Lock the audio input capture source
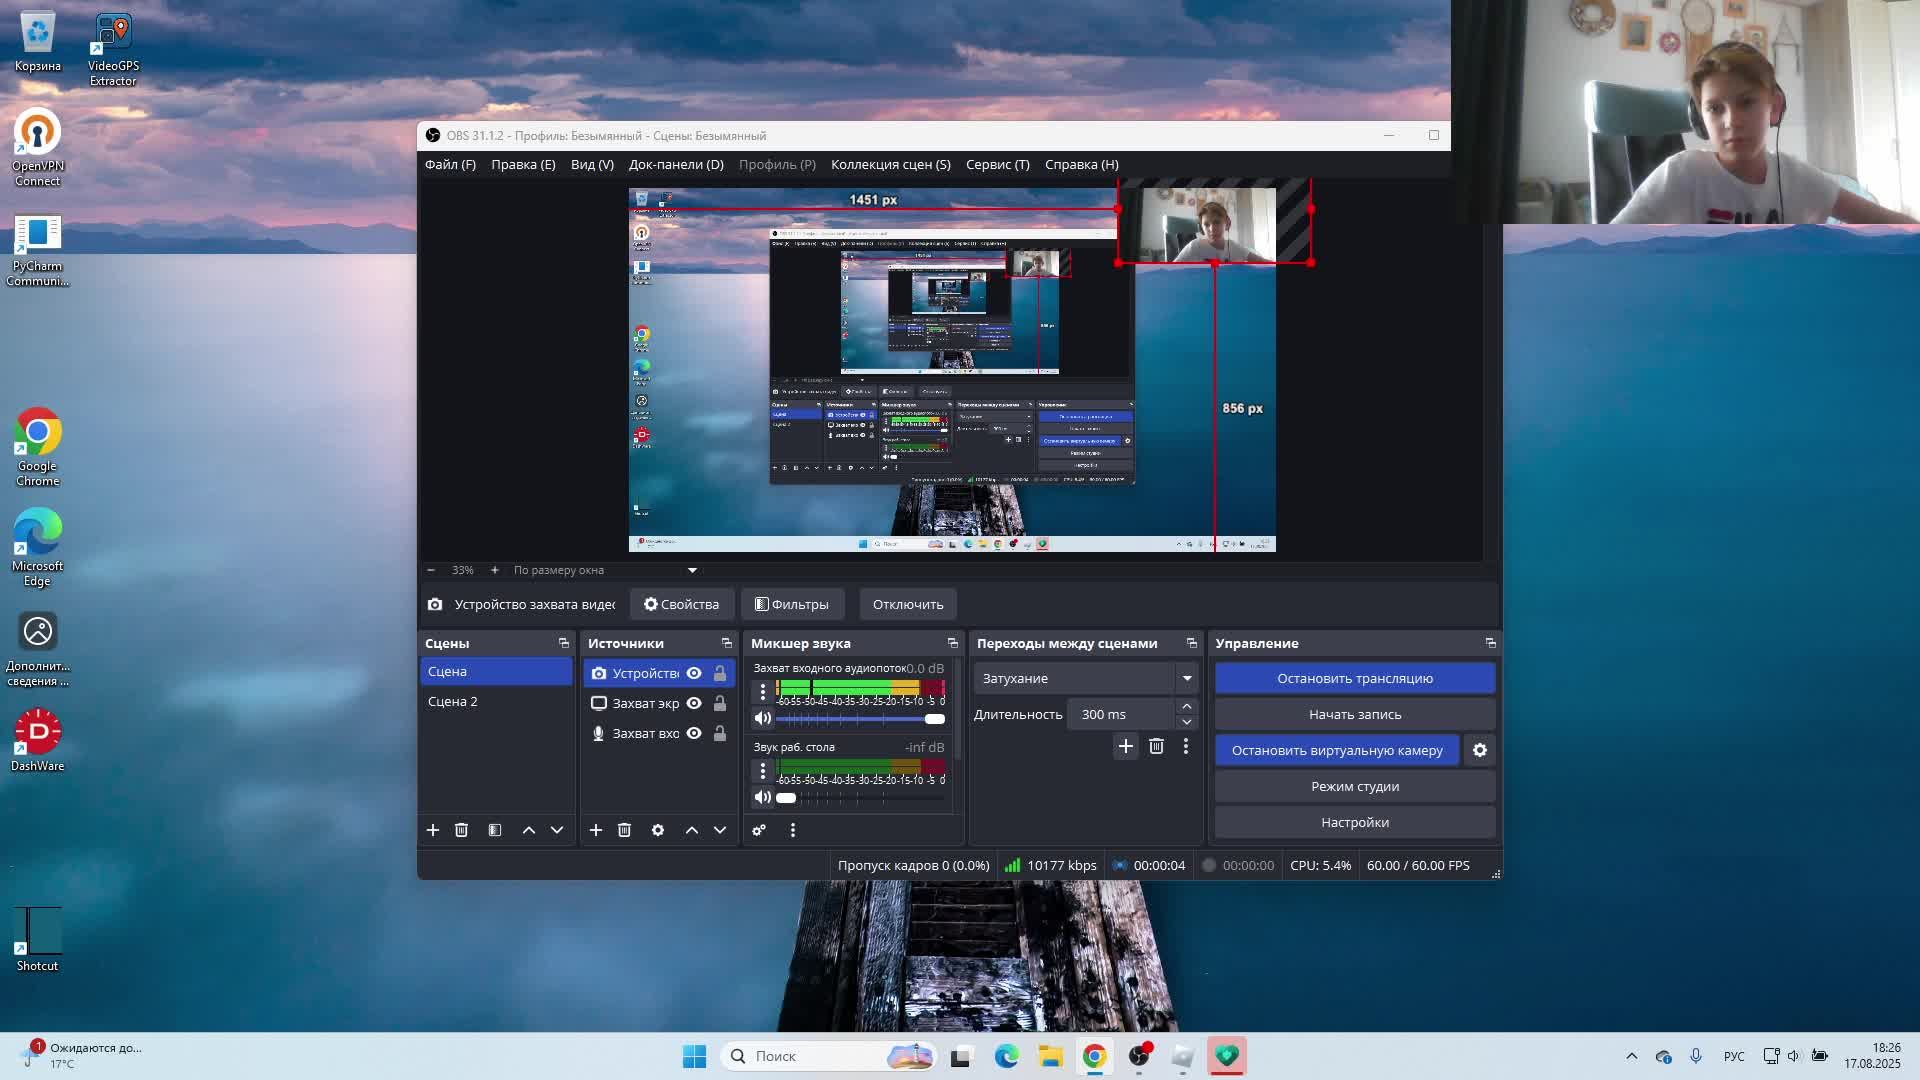This screenshot has width=1920, height=1080. 720,733
